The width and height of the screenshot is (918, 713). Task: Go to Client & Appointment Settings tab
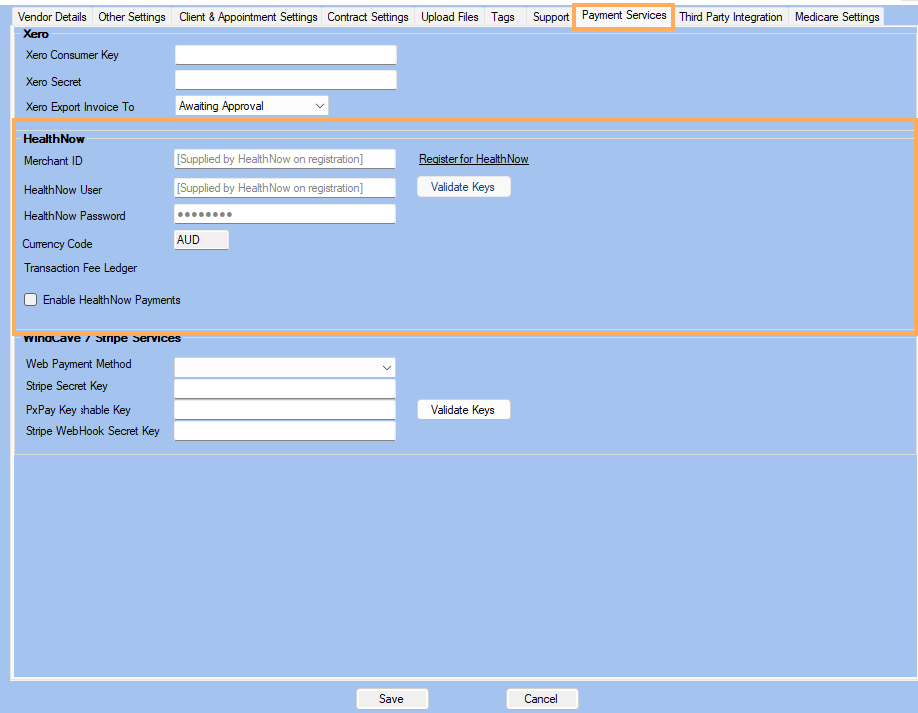pyautogui.click(x=248, y=17)
